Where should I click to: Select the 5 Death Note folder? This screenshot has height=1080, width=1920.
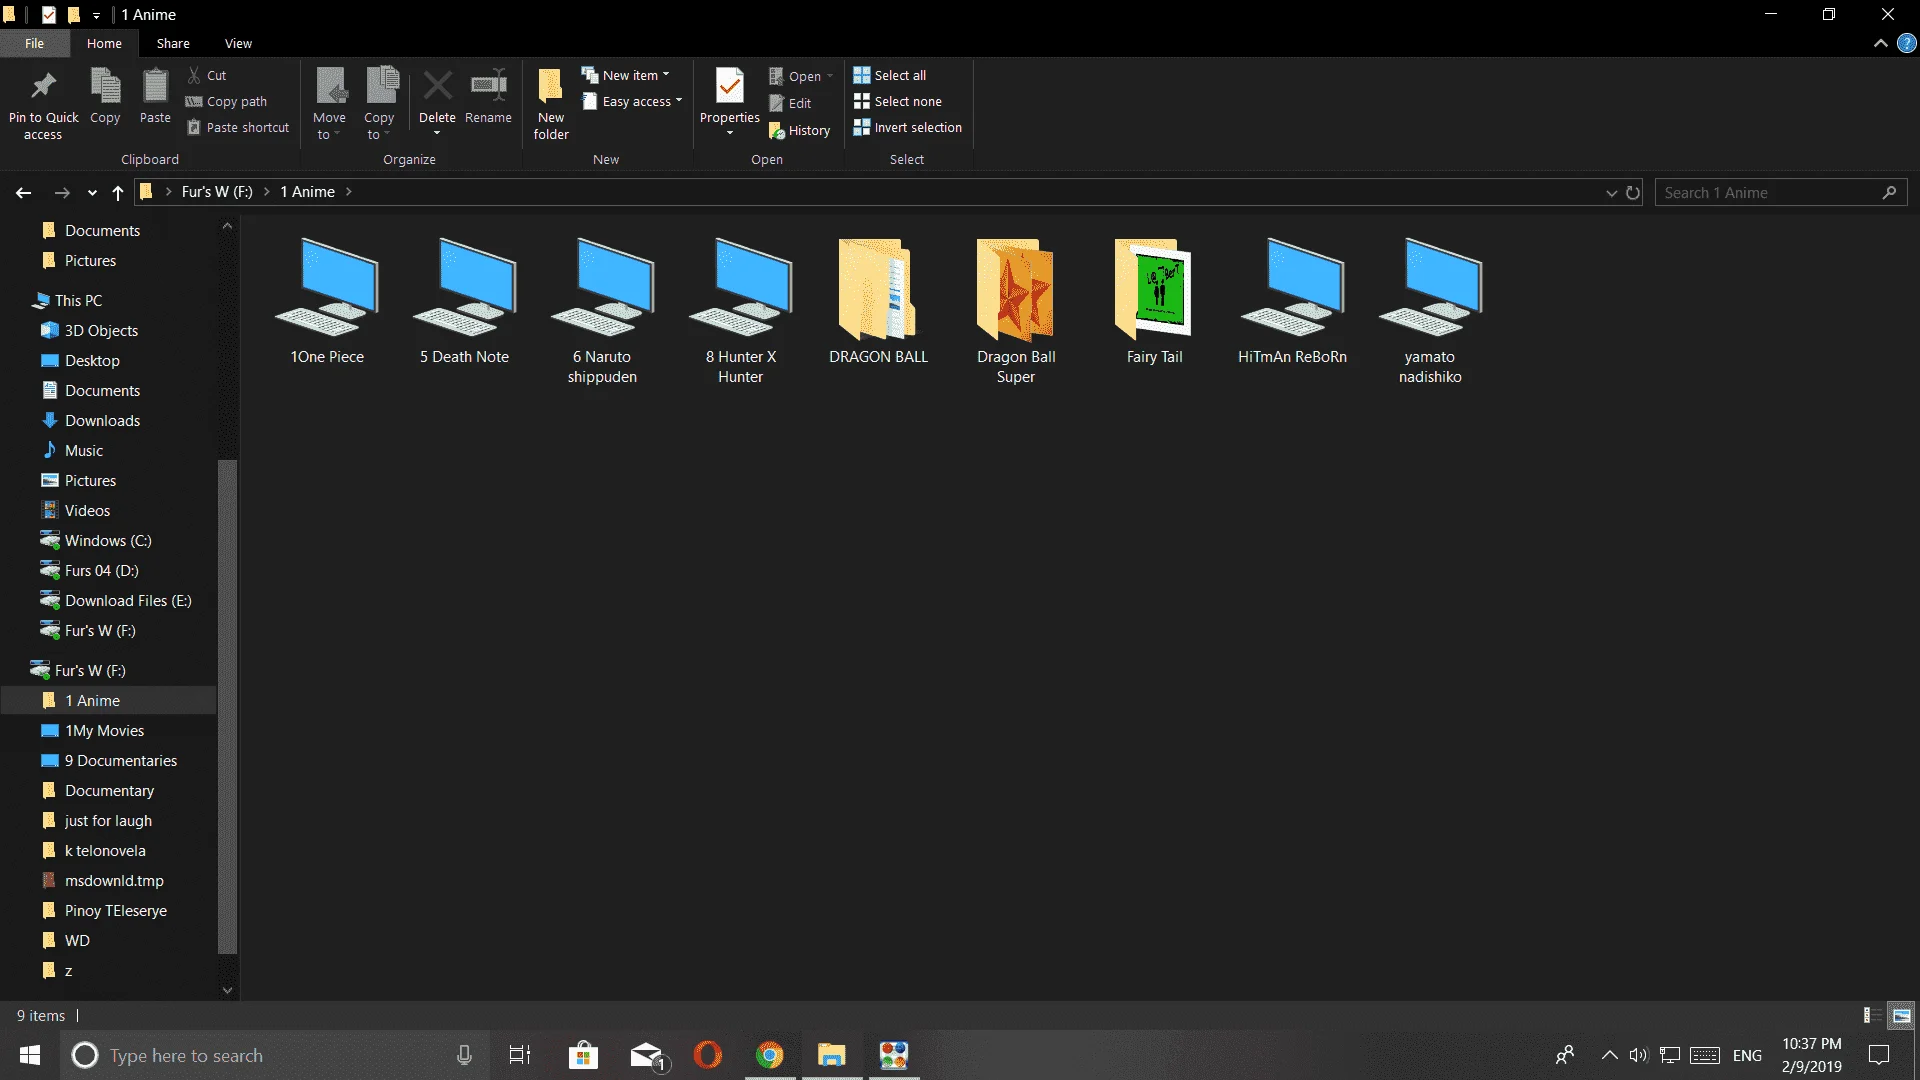[464, 302]
